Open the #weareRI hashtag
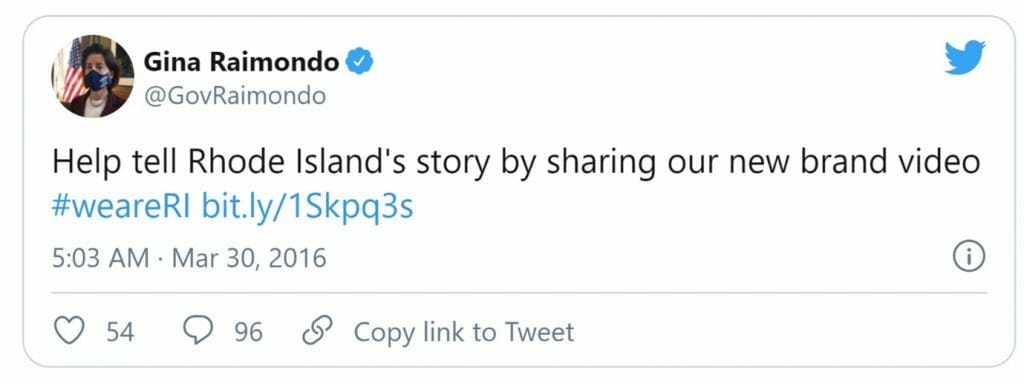Screen dimensions: 1024x384 click(121, 207)
